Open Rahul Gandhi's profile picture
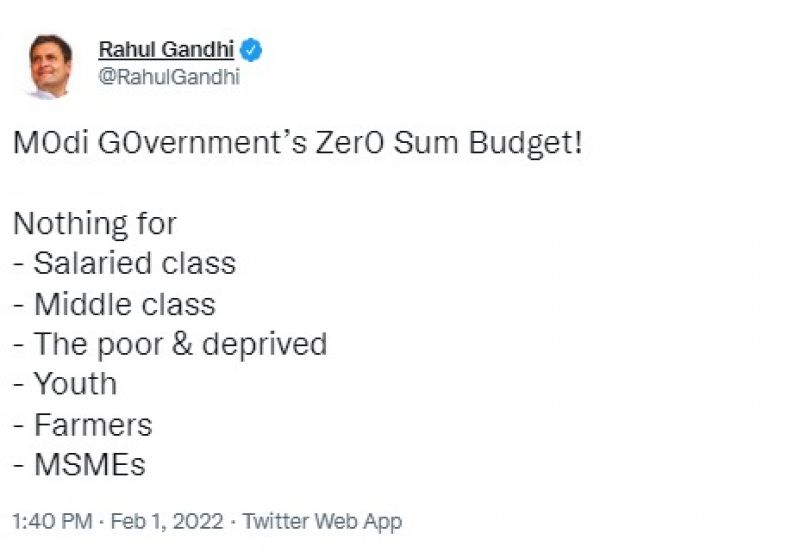 click(x=50, y=65)
